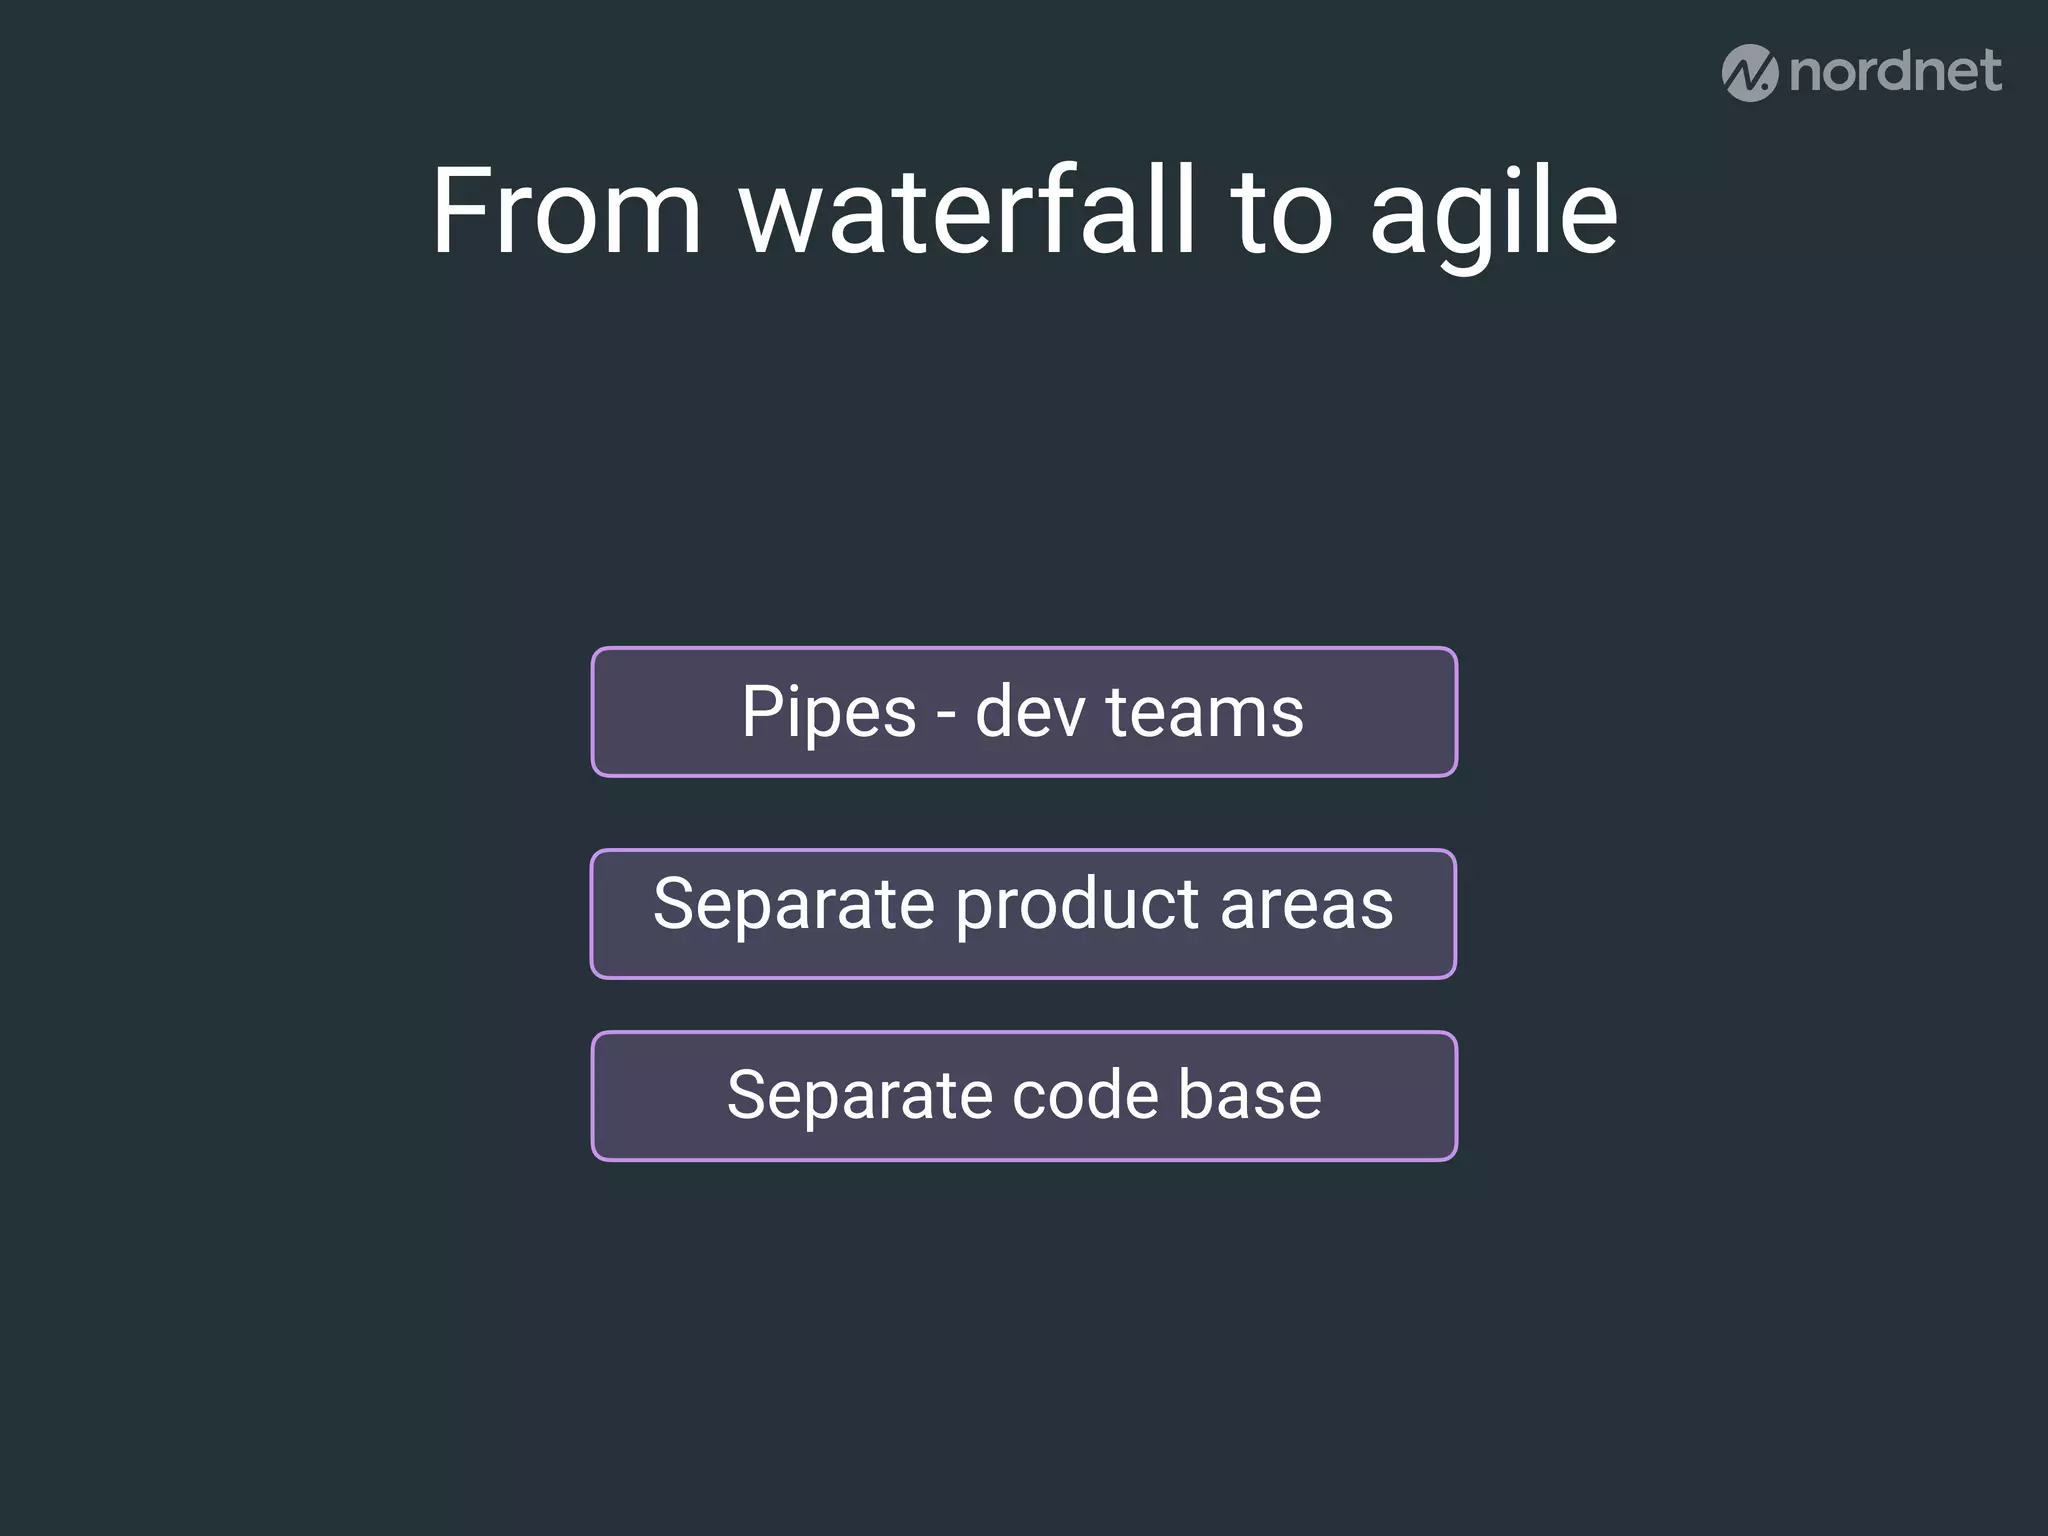
Task: Select the 'Separate product areas' box
Action: (1024, 914)
